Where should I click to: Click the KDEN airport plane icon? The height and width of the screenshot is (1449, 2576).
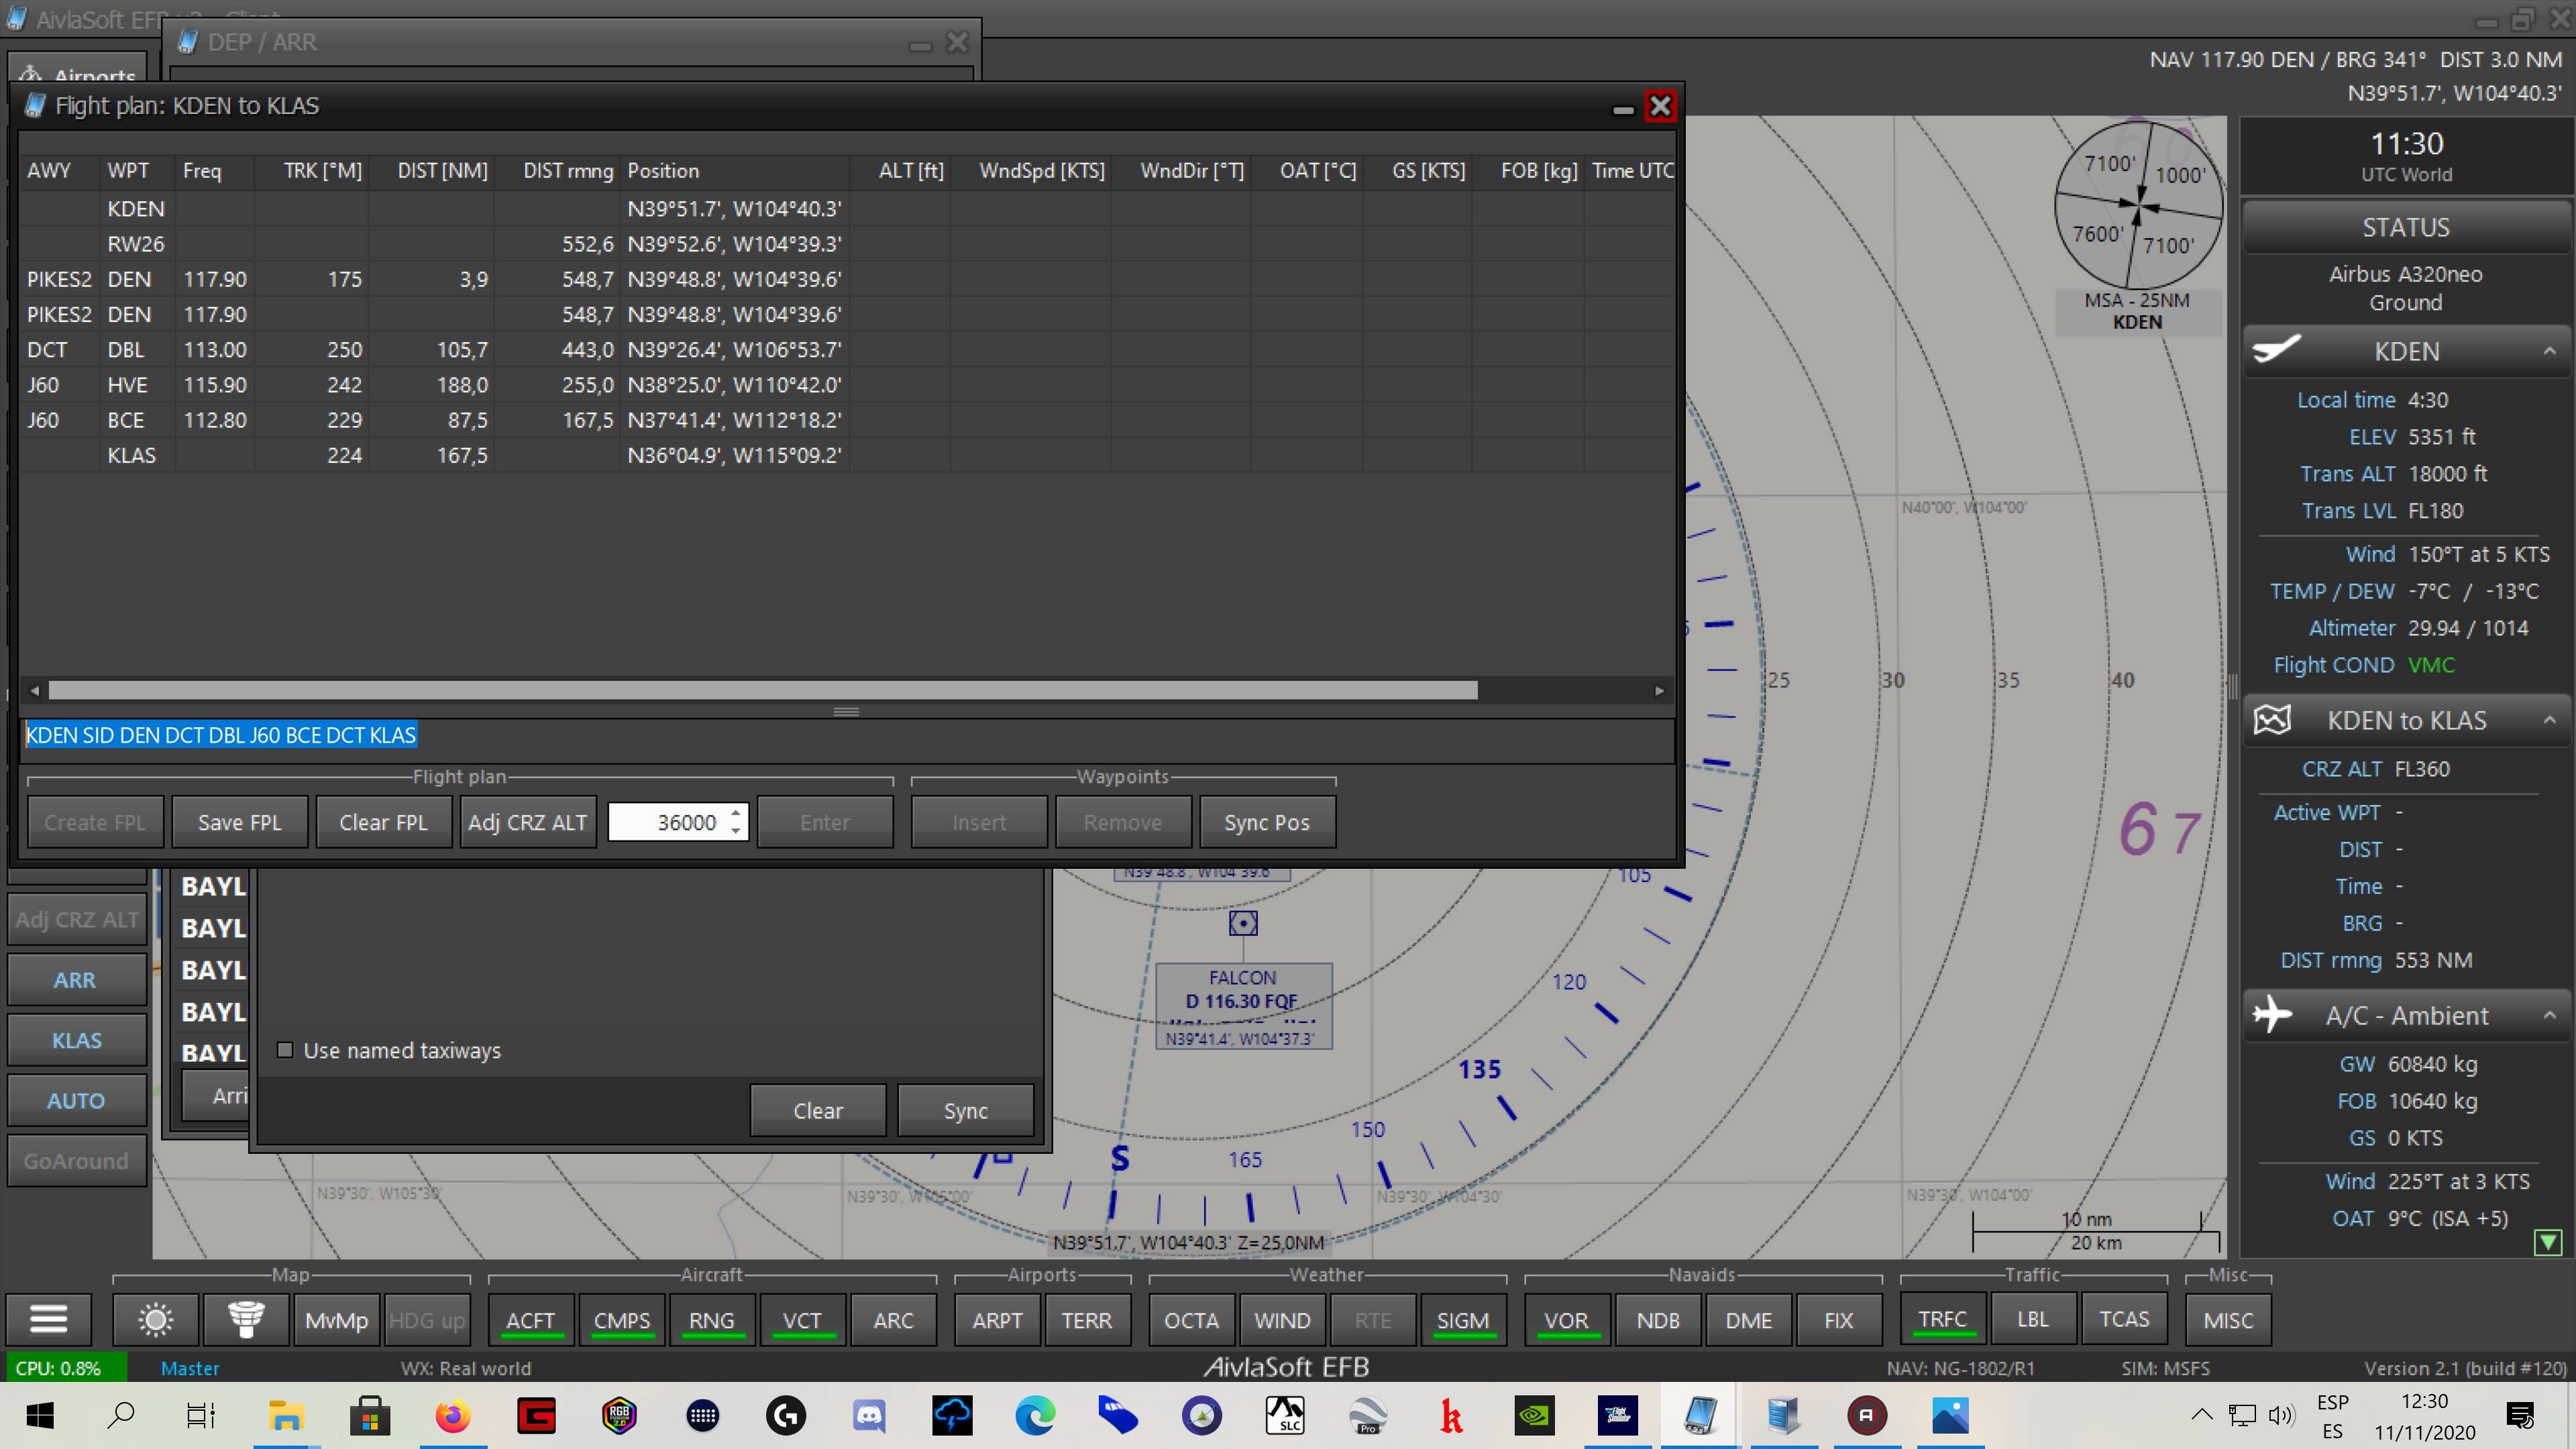[2276, 351]
